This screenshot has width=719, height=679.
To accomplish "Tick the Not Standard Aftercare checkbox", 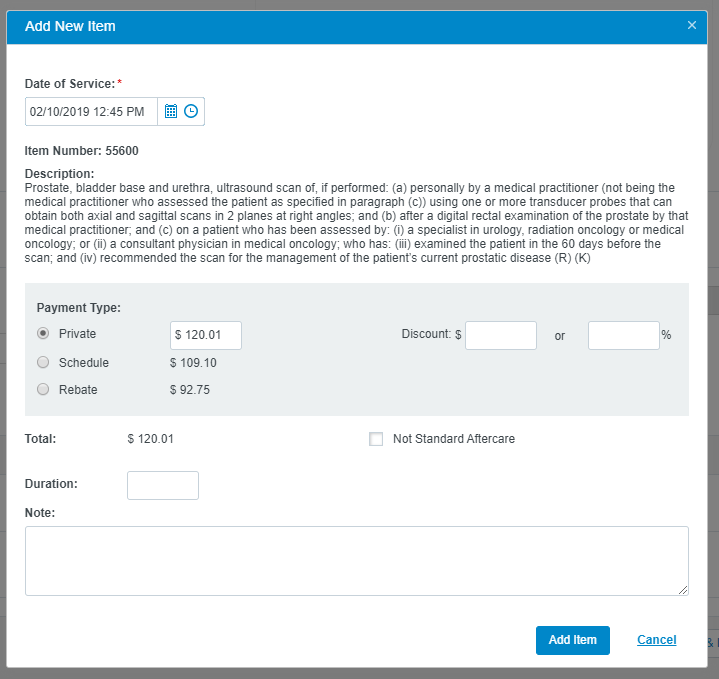I will (x=376, y=439).
